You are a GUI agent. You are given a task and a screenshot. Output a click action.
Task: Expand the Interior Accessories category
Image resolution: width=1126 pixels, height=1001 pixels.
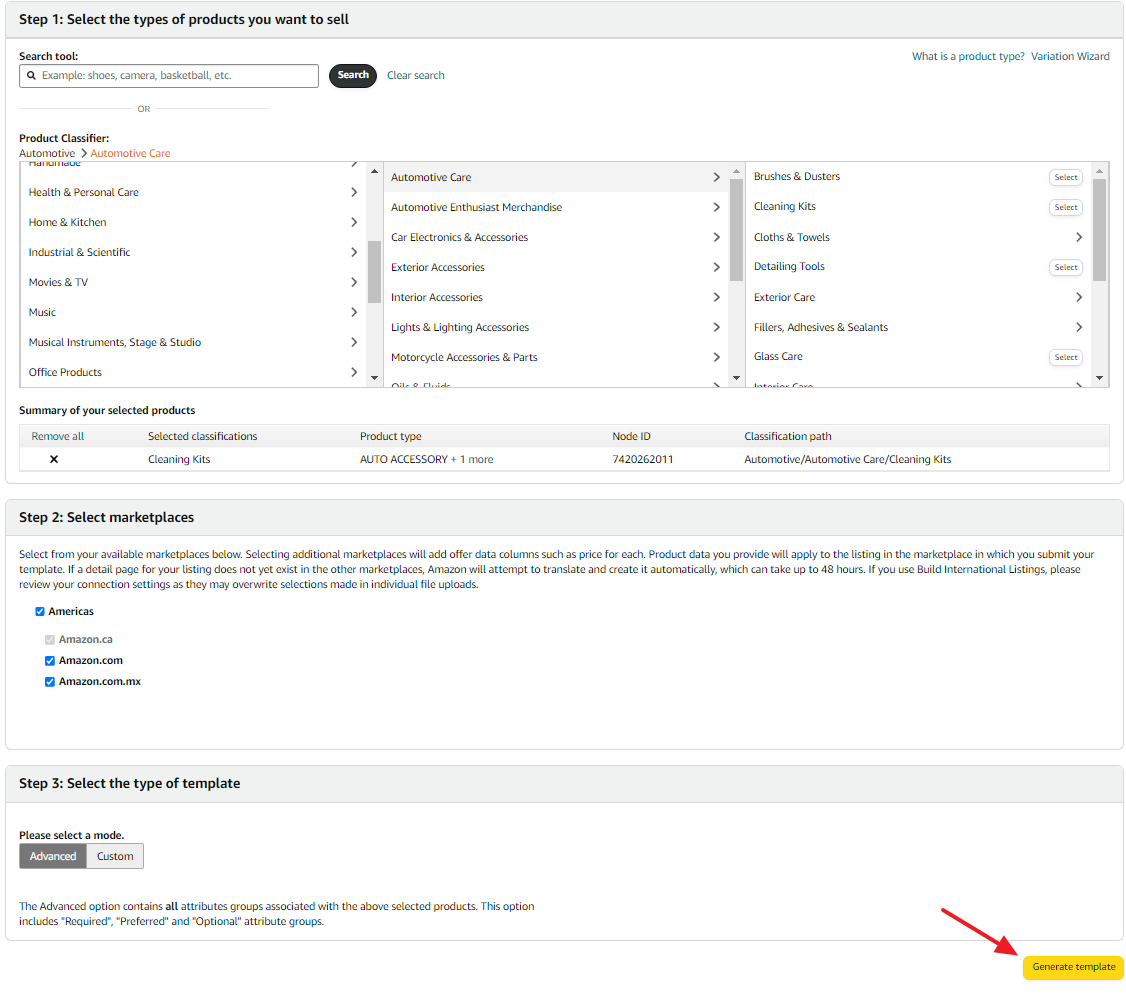(716, 297)
